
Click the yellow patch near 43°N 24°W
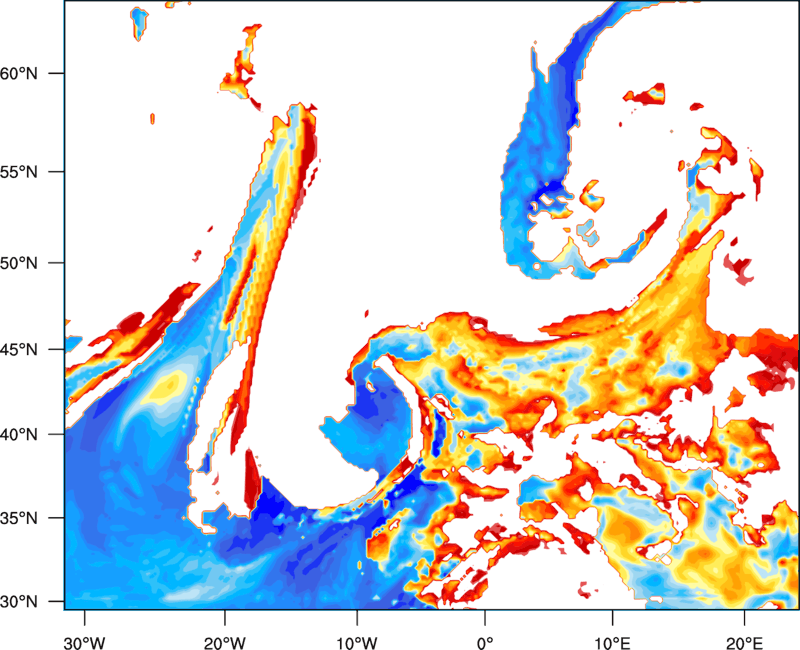coord(166,386)
